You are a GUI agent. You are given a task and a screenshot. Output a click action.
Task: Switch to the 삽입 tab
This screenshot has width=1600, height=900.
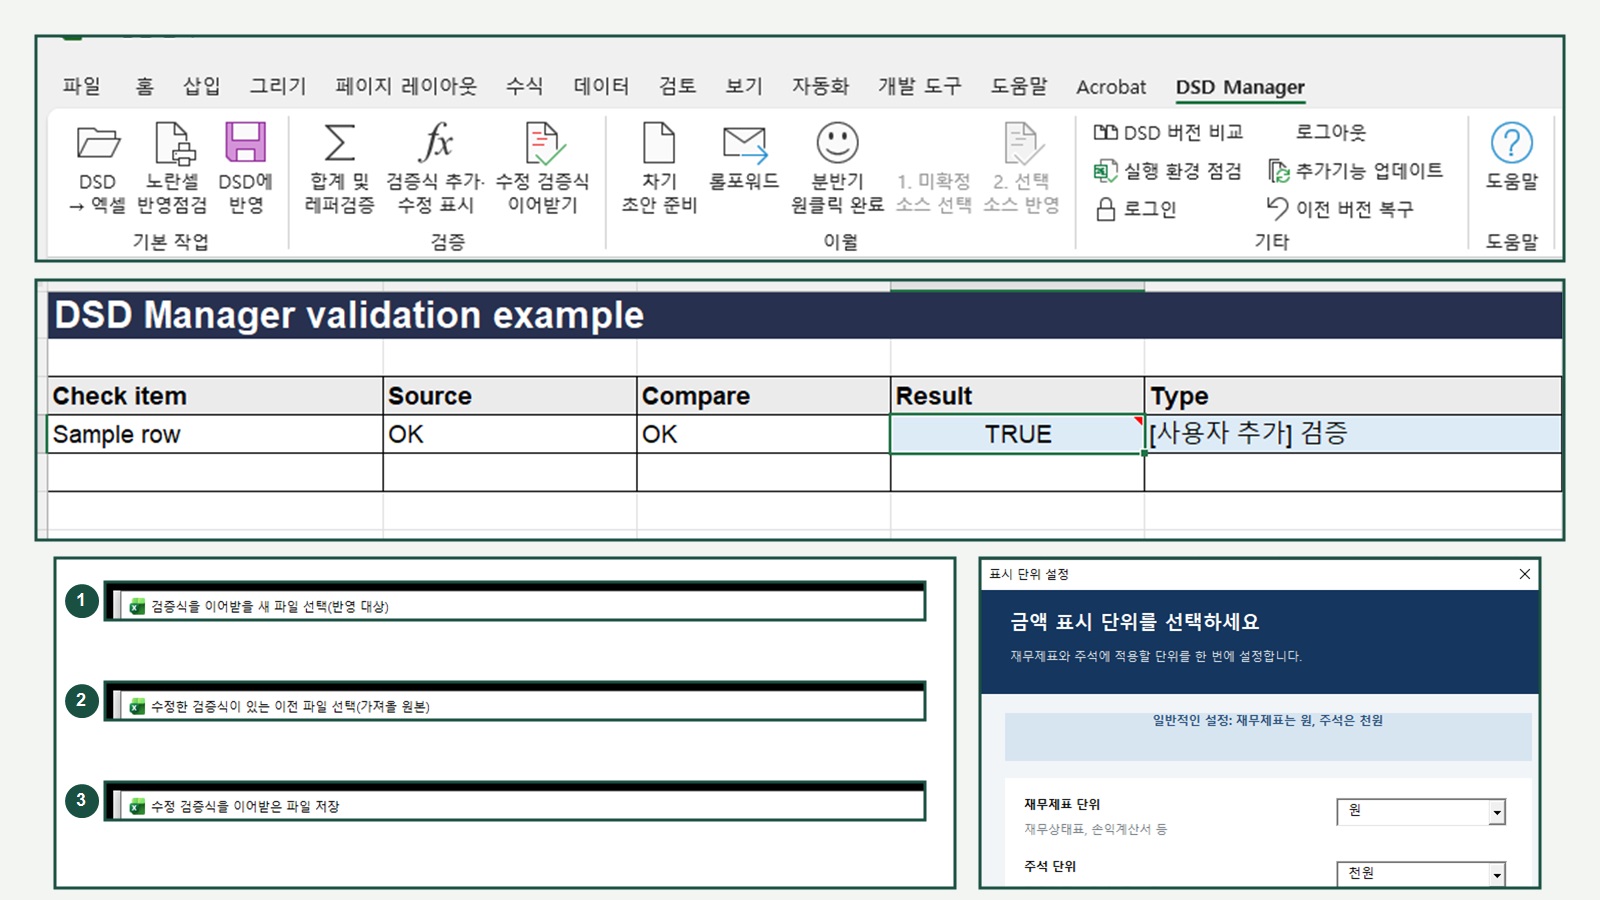pyautogui.click(x=201, y=86)
